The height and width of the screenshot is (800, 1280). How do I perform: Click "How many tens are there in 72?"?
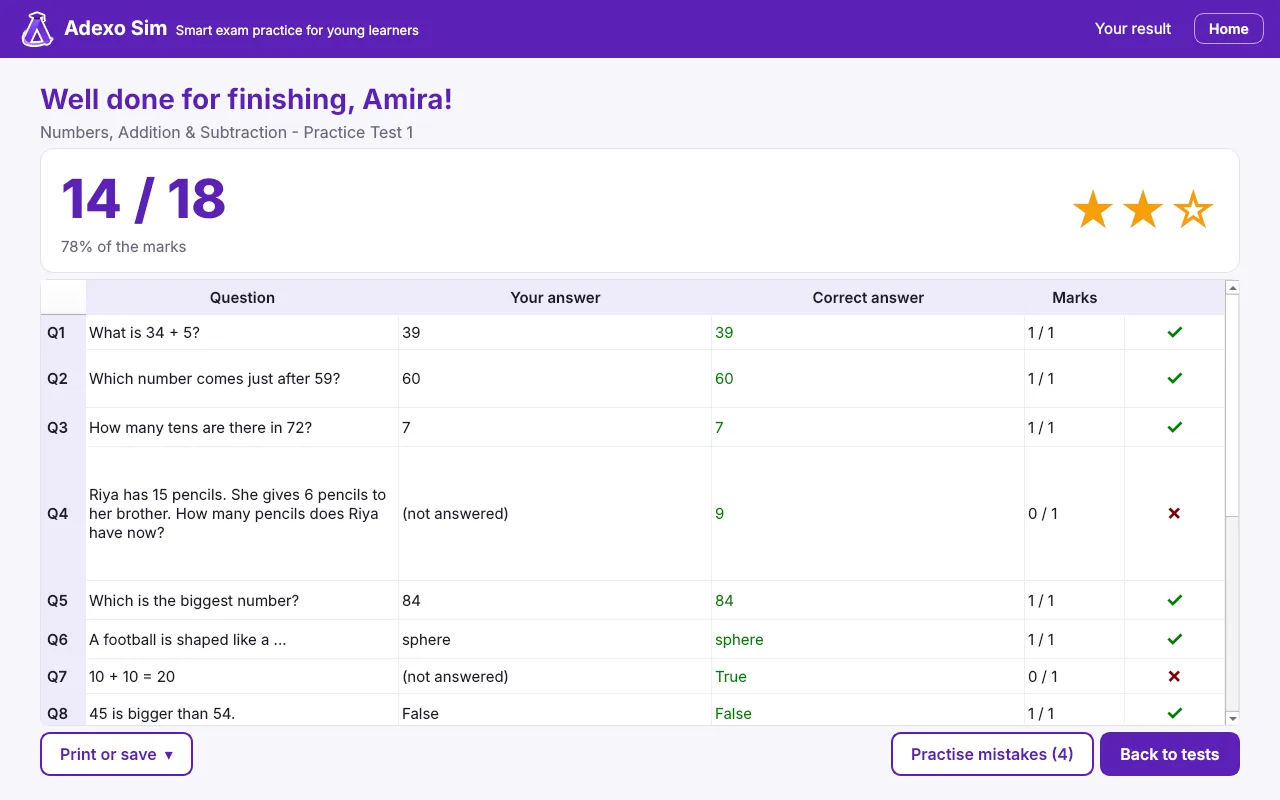pyautogui.click(x=200, y=427)
